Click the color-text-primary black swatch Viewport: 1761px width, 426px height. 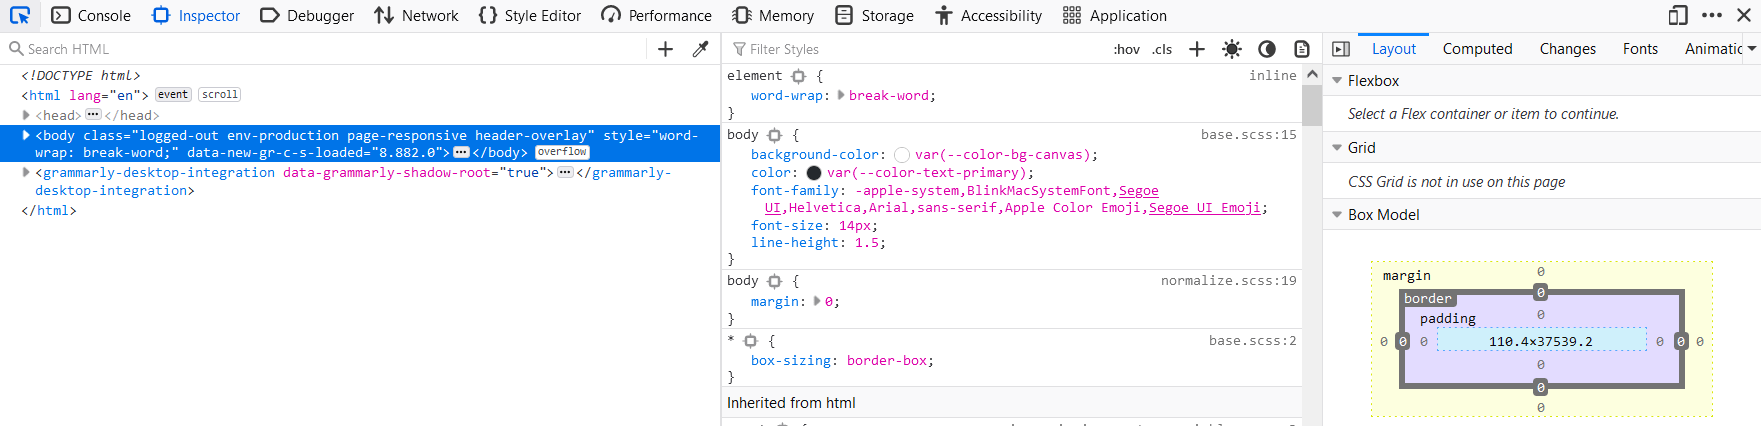[814, 173]
